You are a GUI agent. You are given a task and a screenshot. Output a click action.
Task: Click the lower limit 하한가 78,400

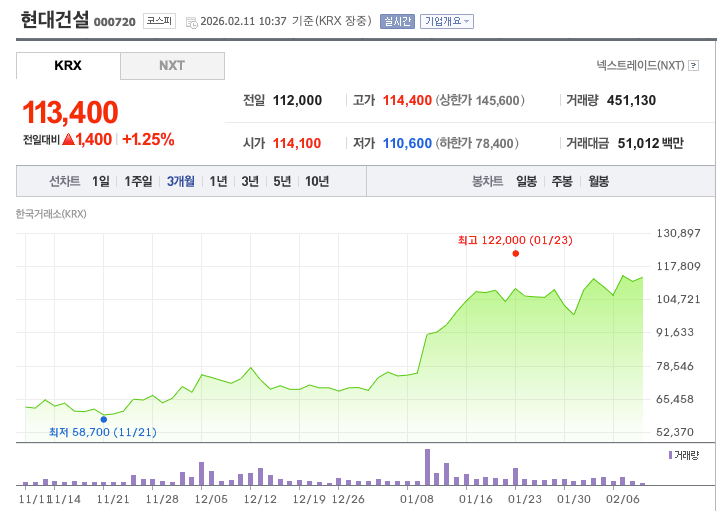click(477, 144)
